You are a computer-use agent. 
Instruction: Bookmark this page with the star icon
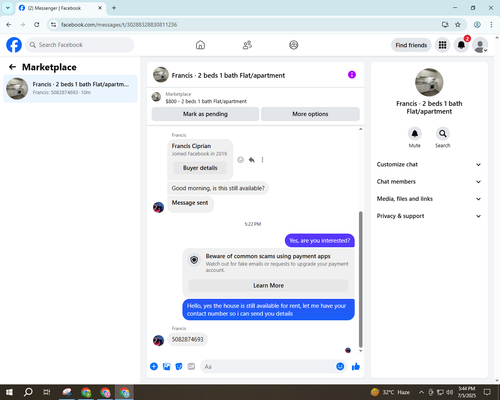tap(458, 25)
